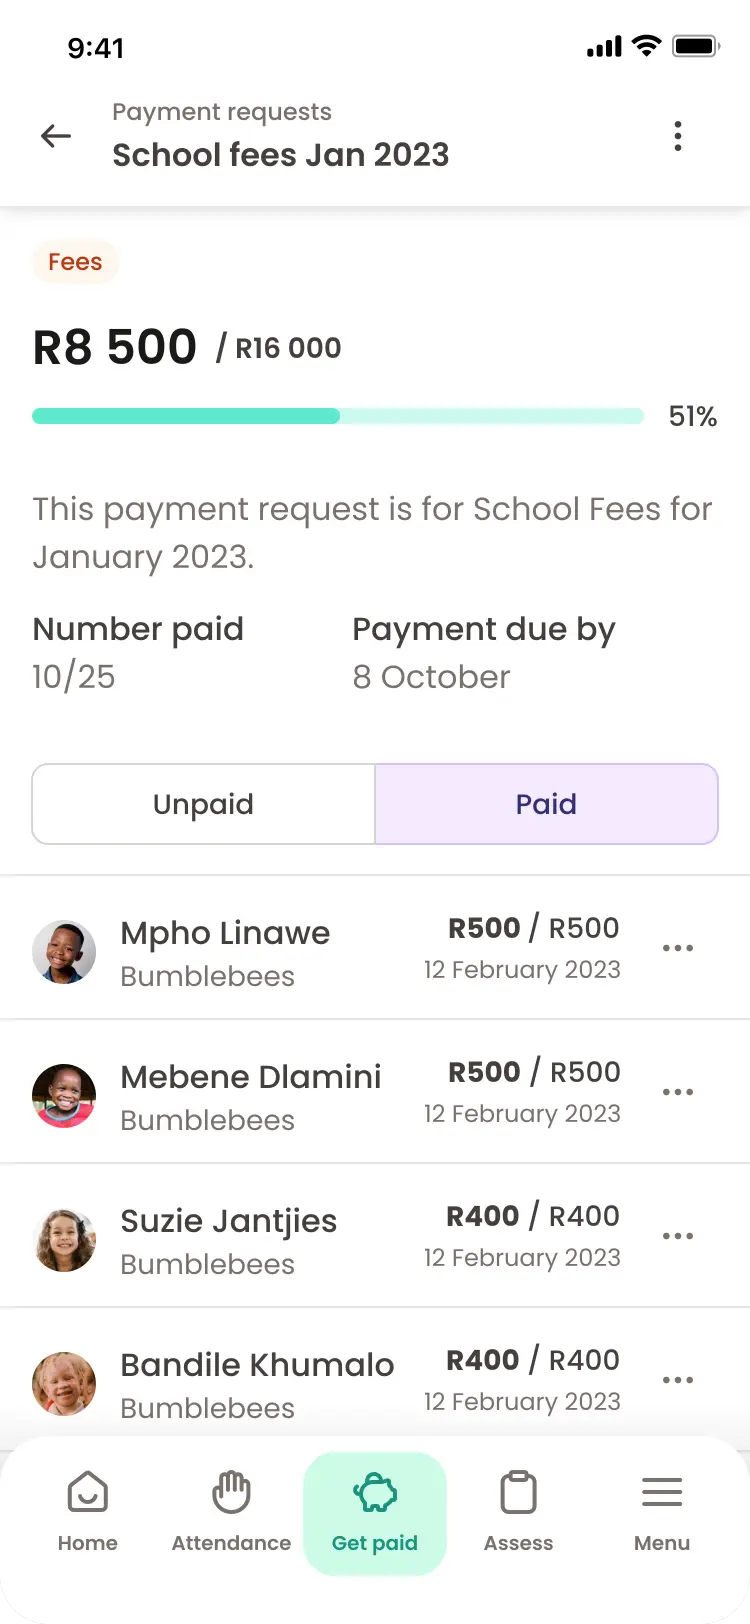Tap the battery status icon
The image size is (750, 1624).
point(696,46)
